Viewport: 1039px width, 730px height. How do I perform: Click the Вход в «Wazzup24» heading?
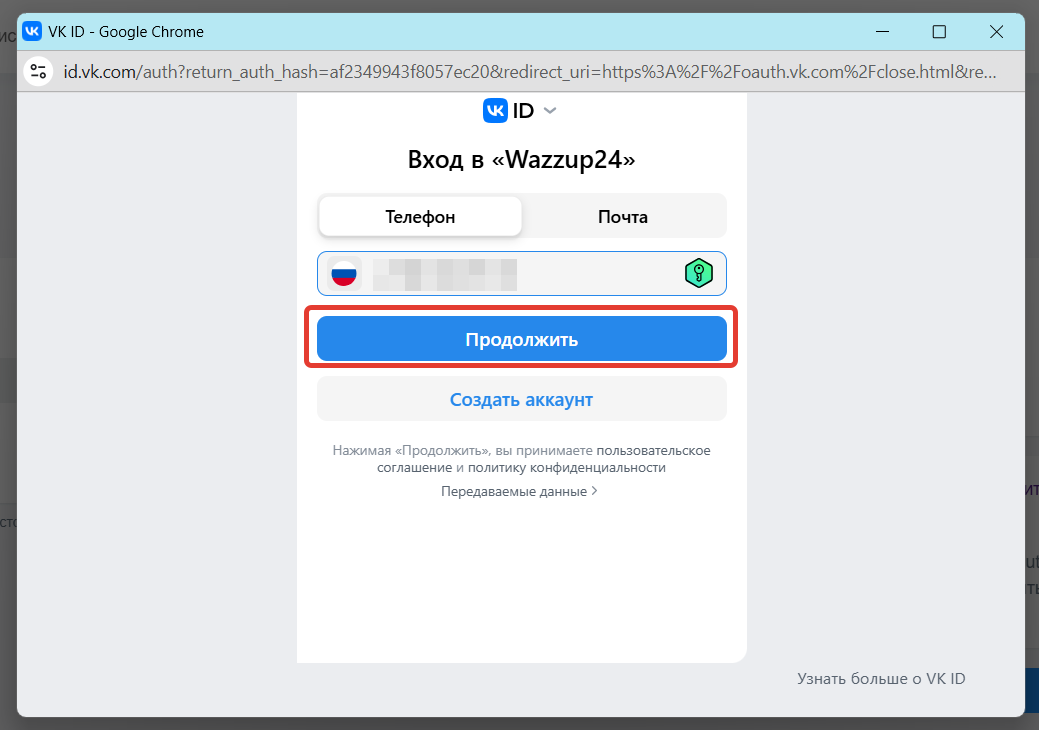click(521, 160)
